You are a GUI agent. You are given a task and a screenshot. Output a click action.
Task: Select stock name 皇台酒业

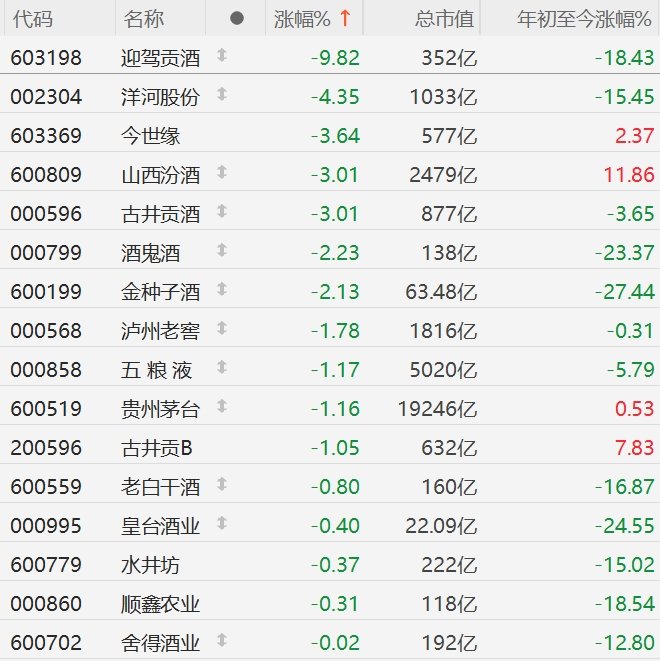[x=160, y=526]
